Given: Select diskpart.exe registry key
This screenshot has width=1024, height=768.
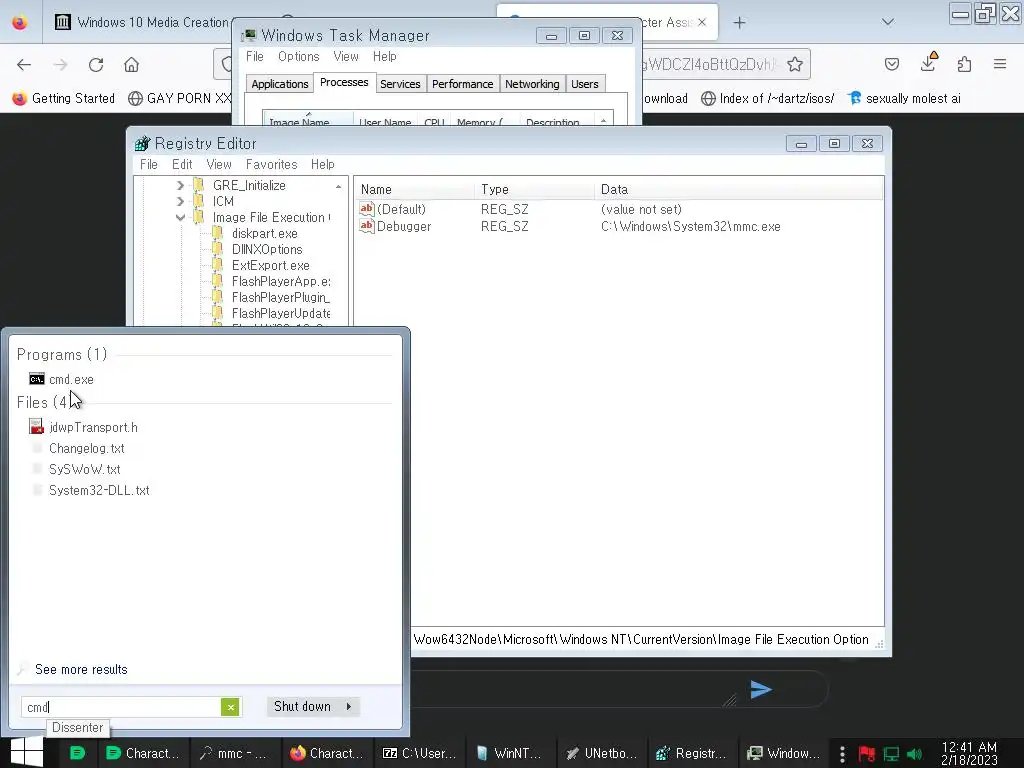Looking at the screenshot, I should coord(264,234).
